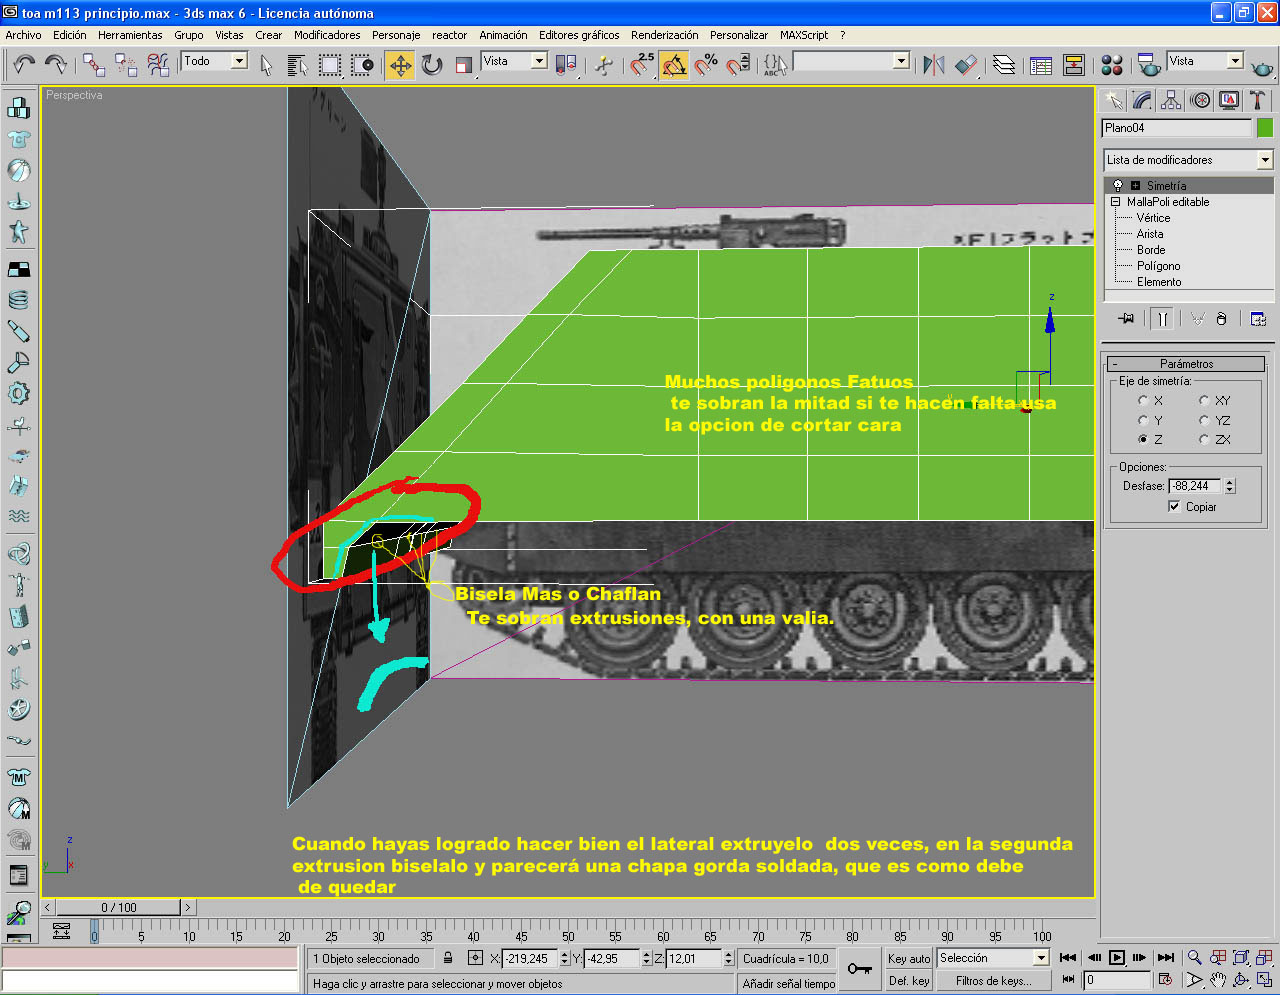Activate the Select and Scale tool
This screenshot has width=1280, height=995.
[463, 65]
